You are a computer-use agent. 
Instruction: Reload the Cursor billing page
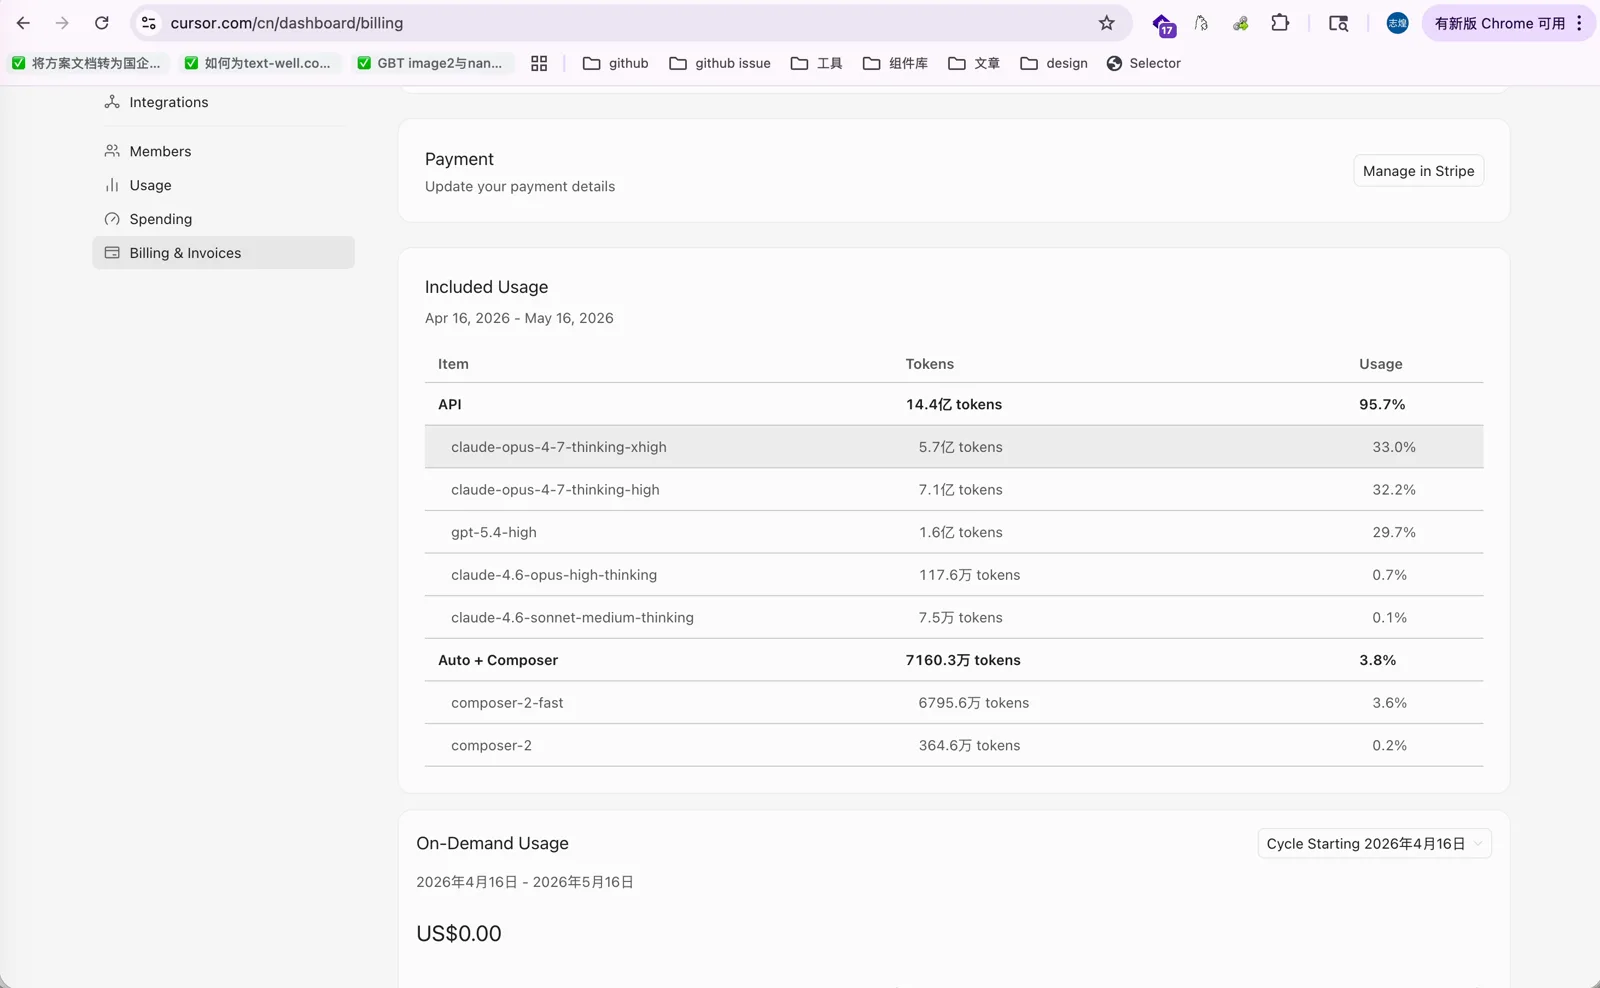point(102,23)
